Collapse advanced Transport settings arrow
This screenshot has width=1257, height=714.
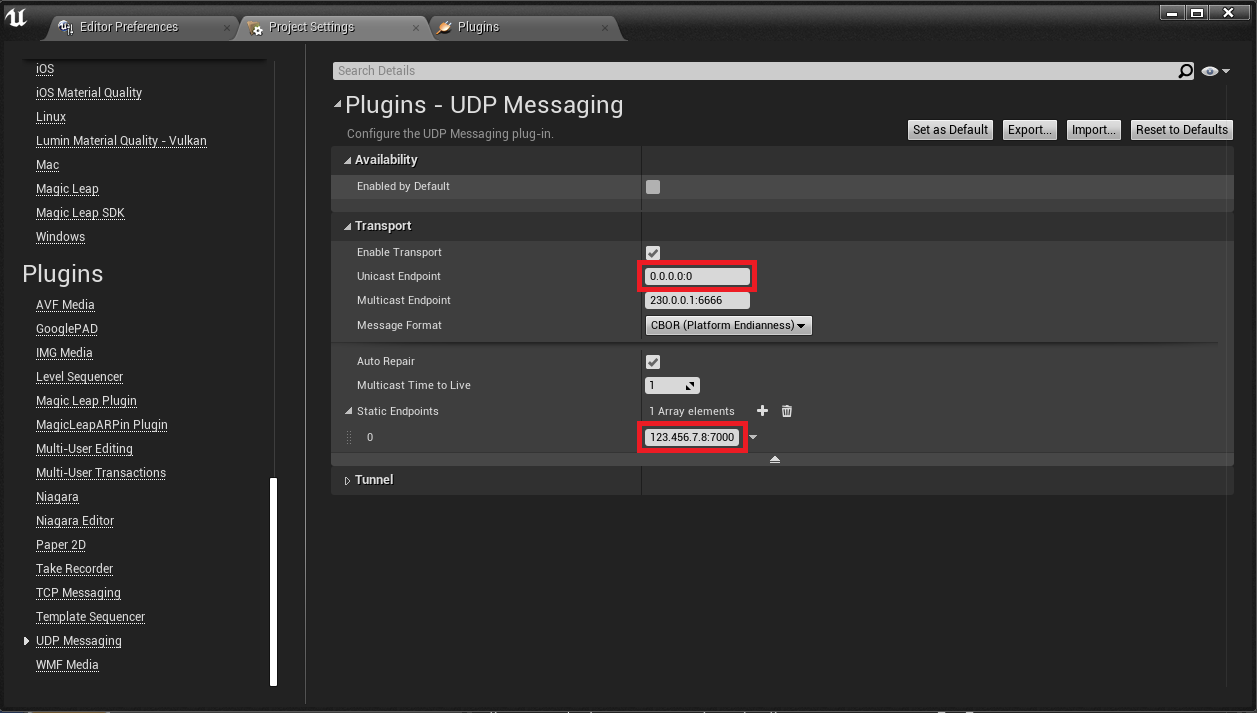[775, 460]
